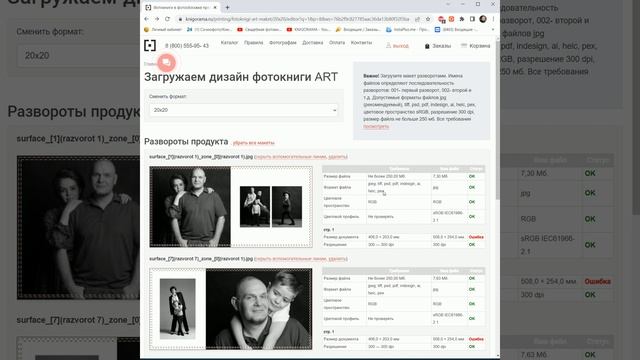This screenshot has height=360, width=640.
Task: Click 'удалить' for razvorot 1 spread
Action: [x=338, y=157]
